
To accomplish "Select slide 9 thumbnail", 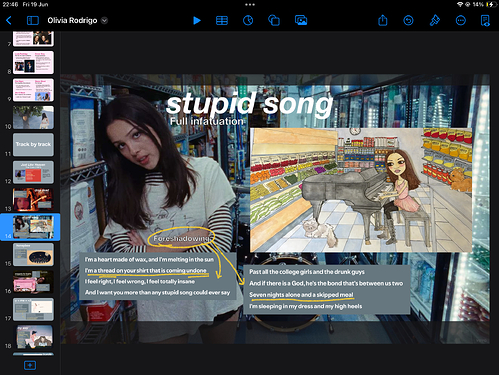I will (x=33, y=90).
